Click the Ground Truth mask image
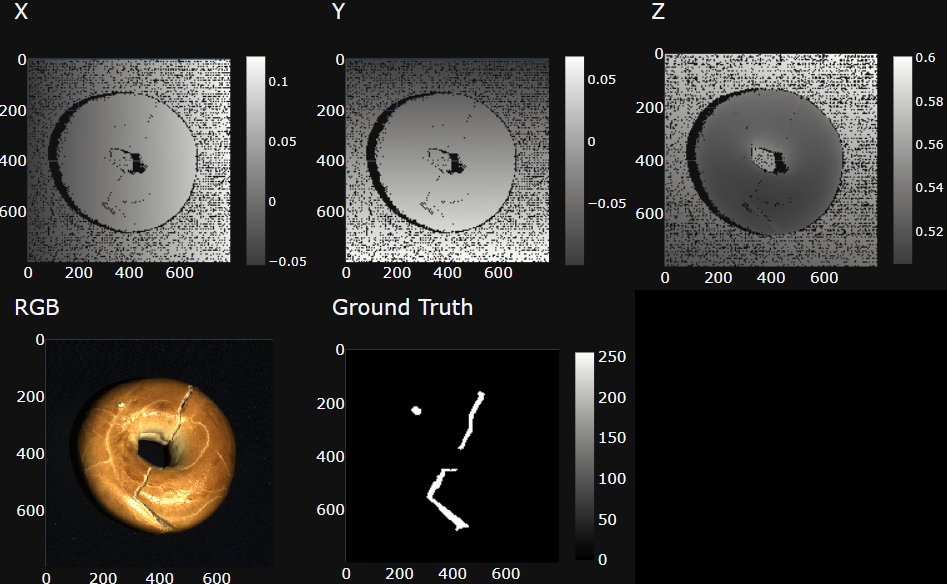Viewport: 947px width, 584px height. [x=452, y=456]
